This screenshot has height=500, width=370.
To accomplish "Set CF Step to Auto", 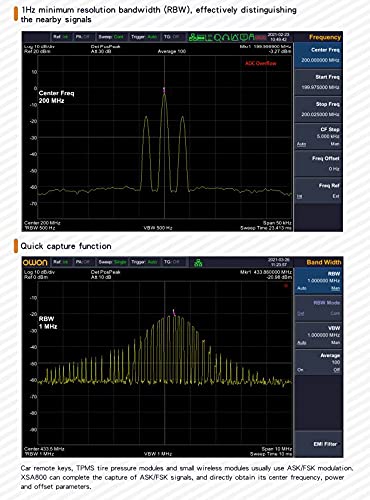I will click(x=301, y=144).
